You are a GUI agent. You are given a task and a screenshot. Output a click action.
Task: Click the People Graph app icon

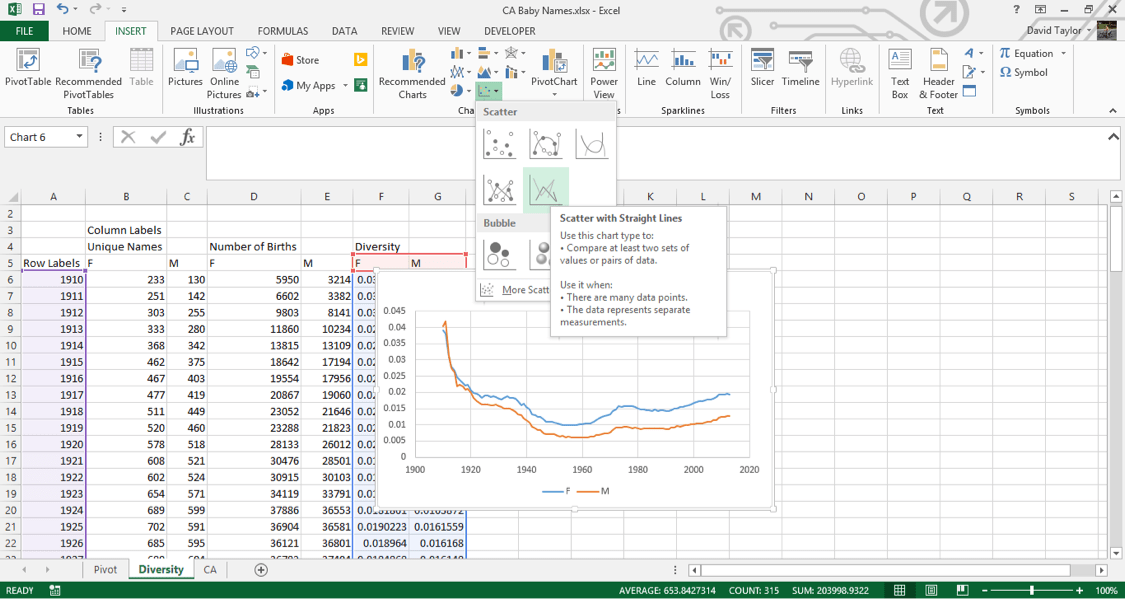360,85
